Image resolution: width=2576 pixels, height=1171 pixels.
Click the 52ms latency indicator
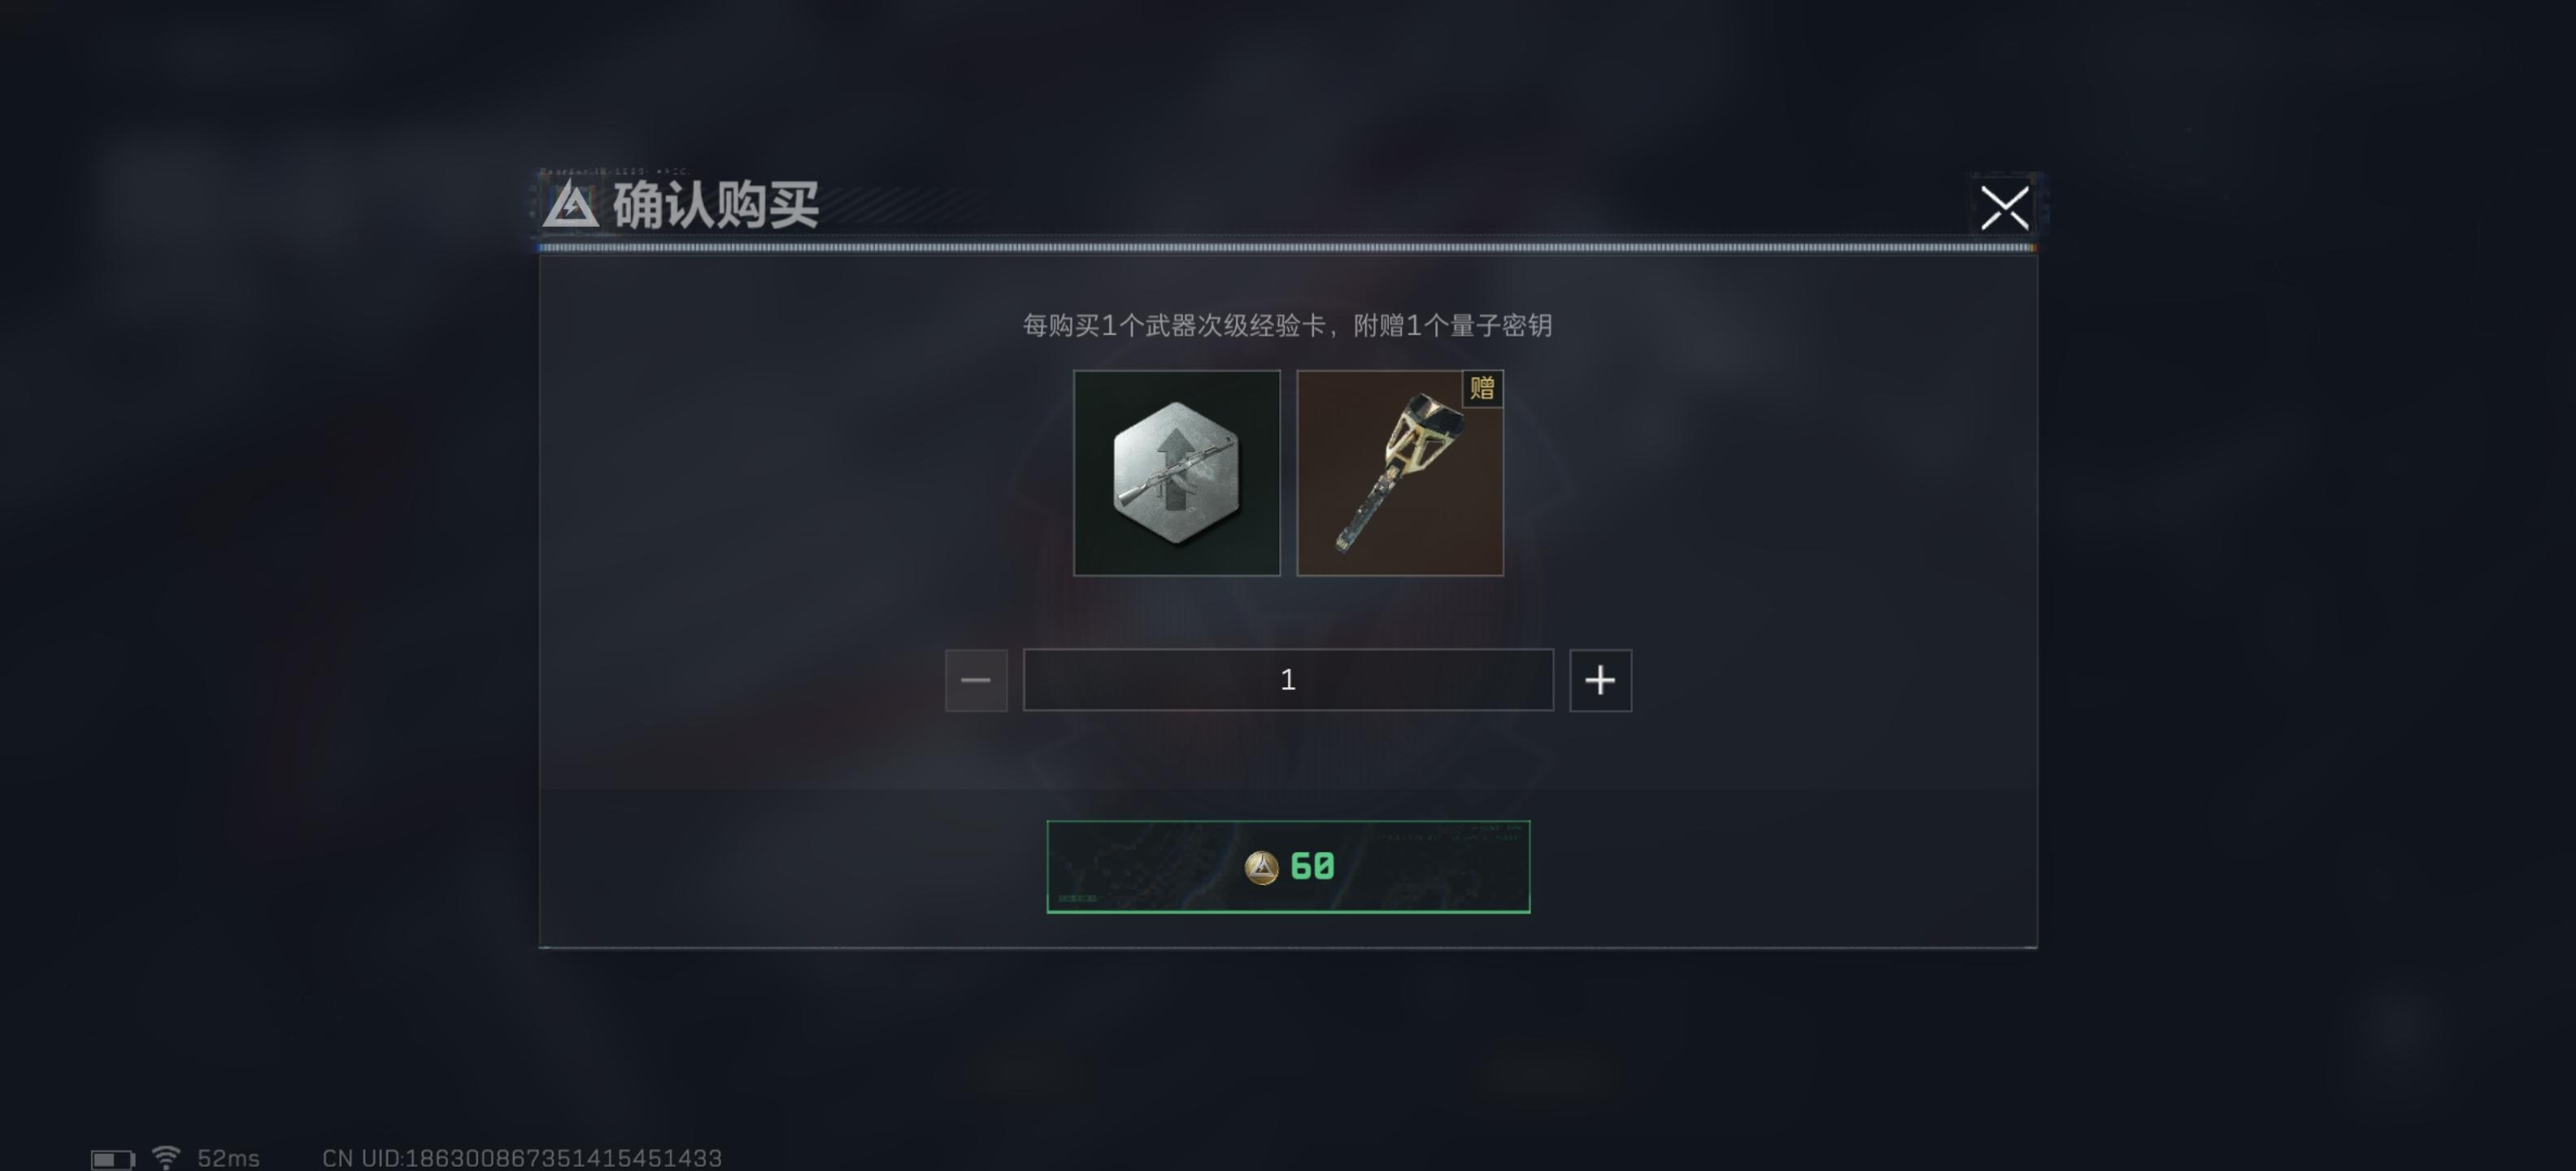pos(228,1158)
